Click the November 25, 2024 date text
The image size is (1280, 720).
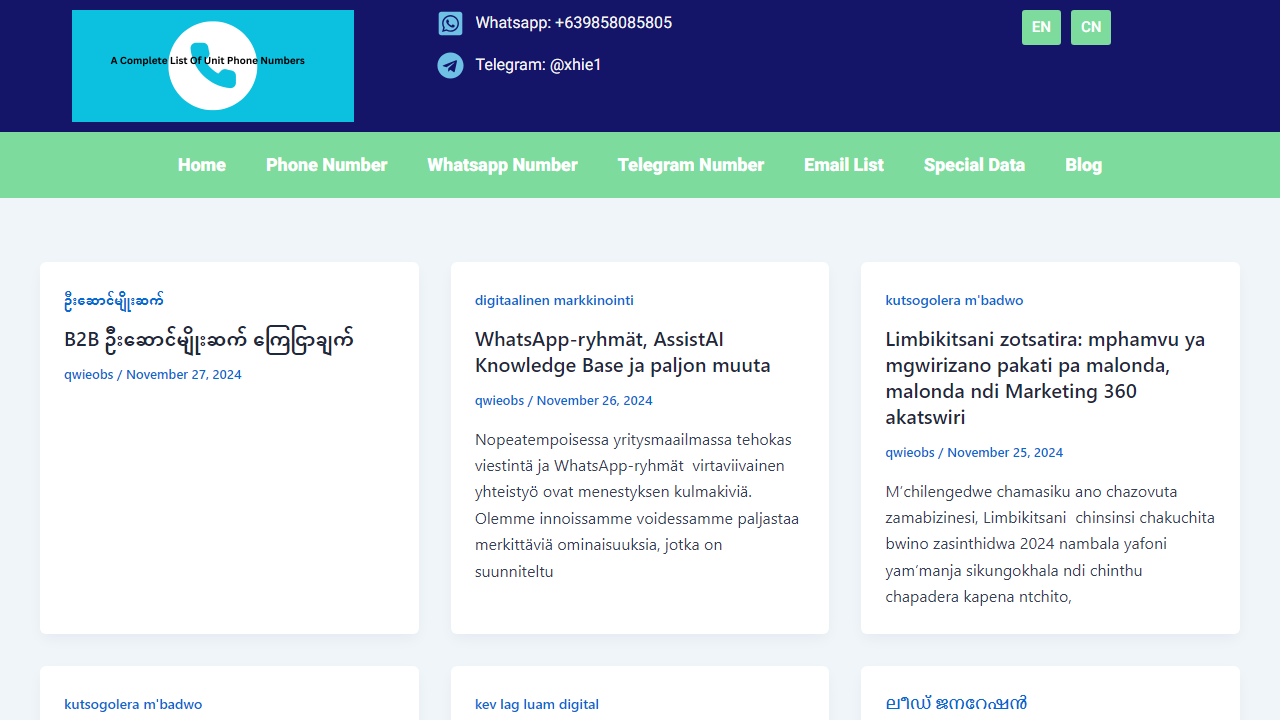click(1005, 453)
